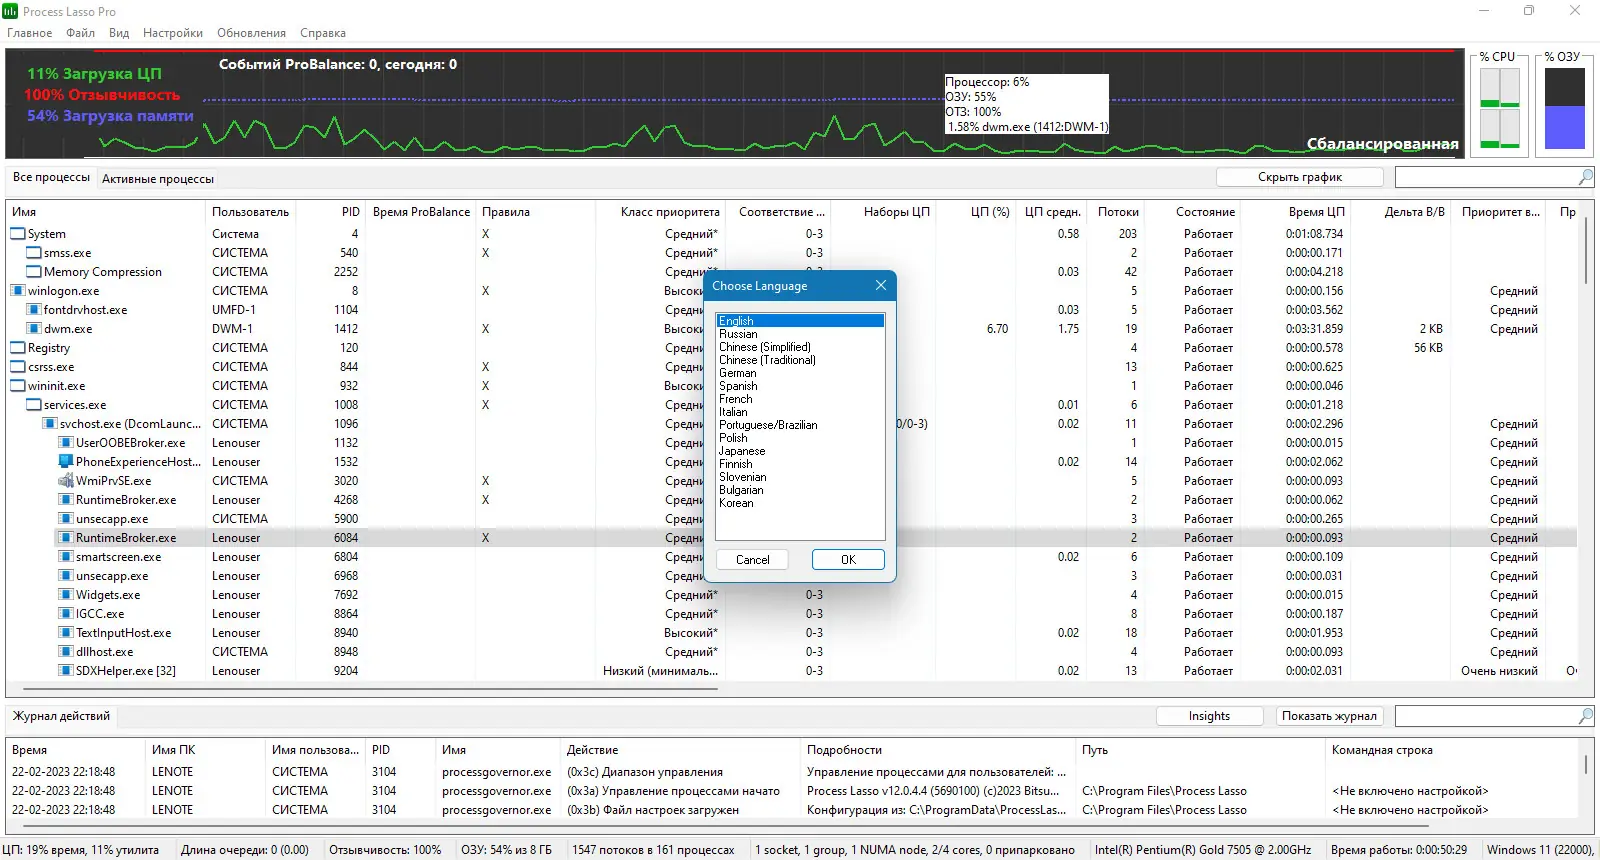Viewport: 1600px width, 860px height.
Task: Click the % ОЗУ memory meter graphic
Action: click(x=1565, y=108)
